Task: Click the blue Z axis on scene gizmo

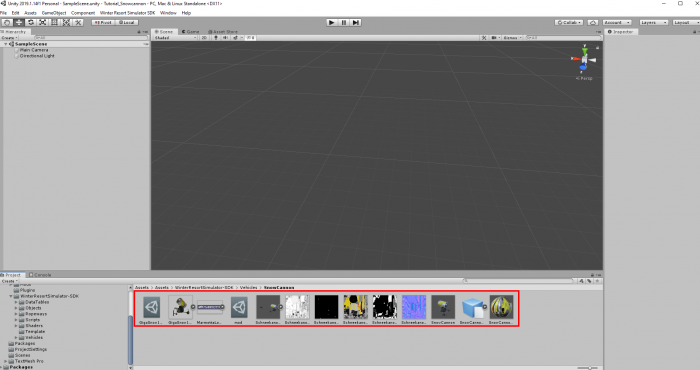Action: click(x=583, y=67)
